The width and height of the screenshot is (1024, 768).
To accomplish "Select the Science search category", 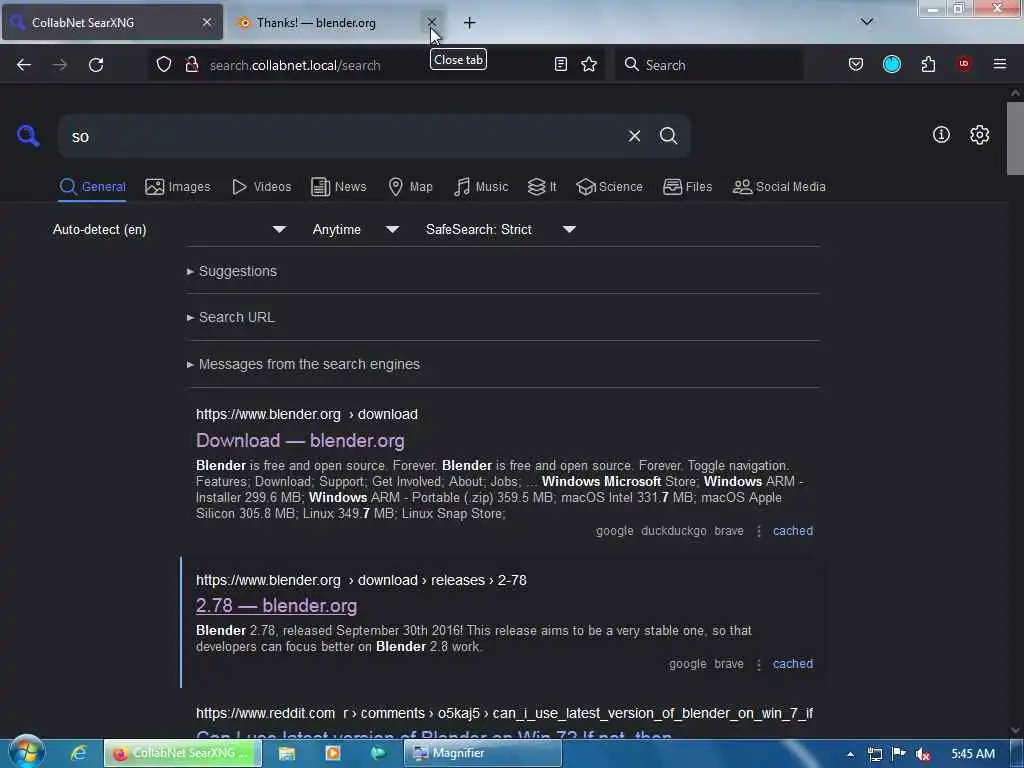I will pos(609,187).
